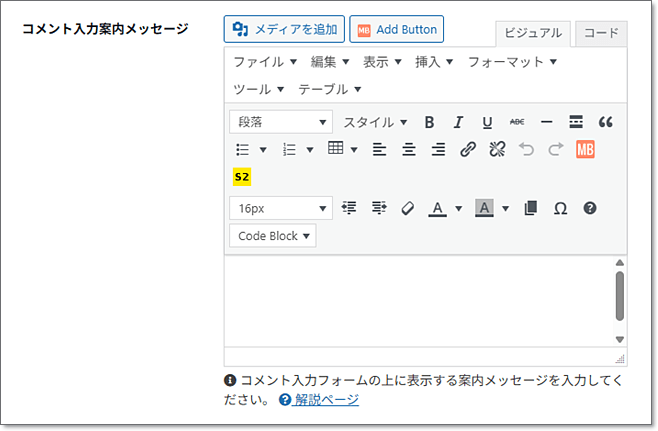Screen dimensions: 658x431
Task: Switch to the ビジュアル tab
Action: click(x=533, y=33)
